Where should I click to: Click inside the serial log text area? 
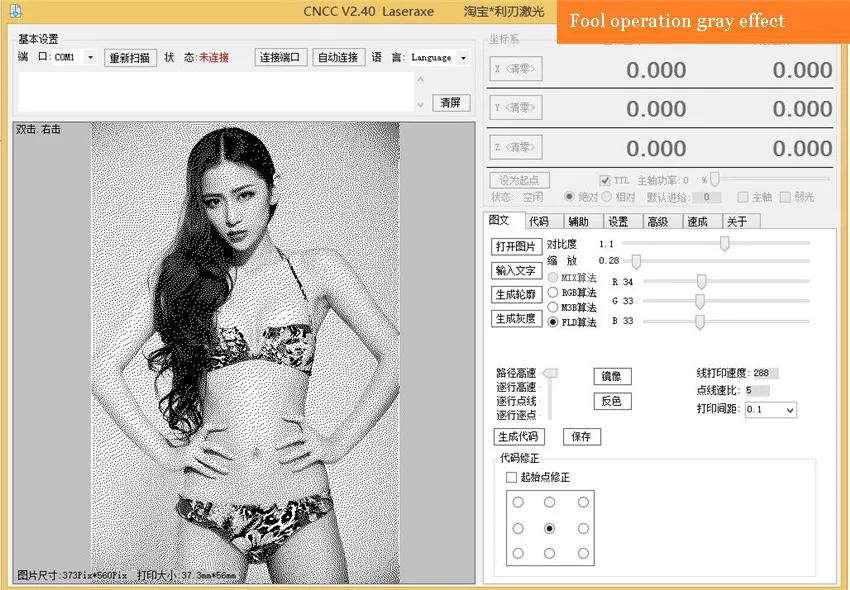click(216, 92)
